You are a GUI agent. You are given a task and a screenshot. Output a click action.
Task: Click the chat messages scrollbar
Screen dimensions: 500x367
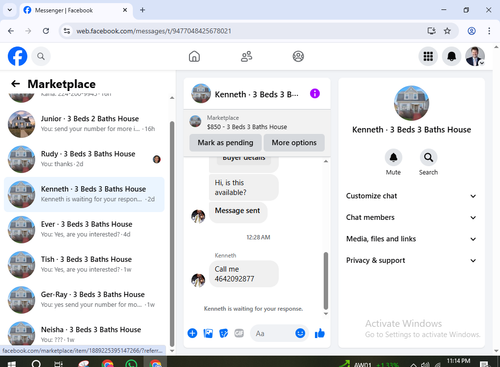point(326,281)
